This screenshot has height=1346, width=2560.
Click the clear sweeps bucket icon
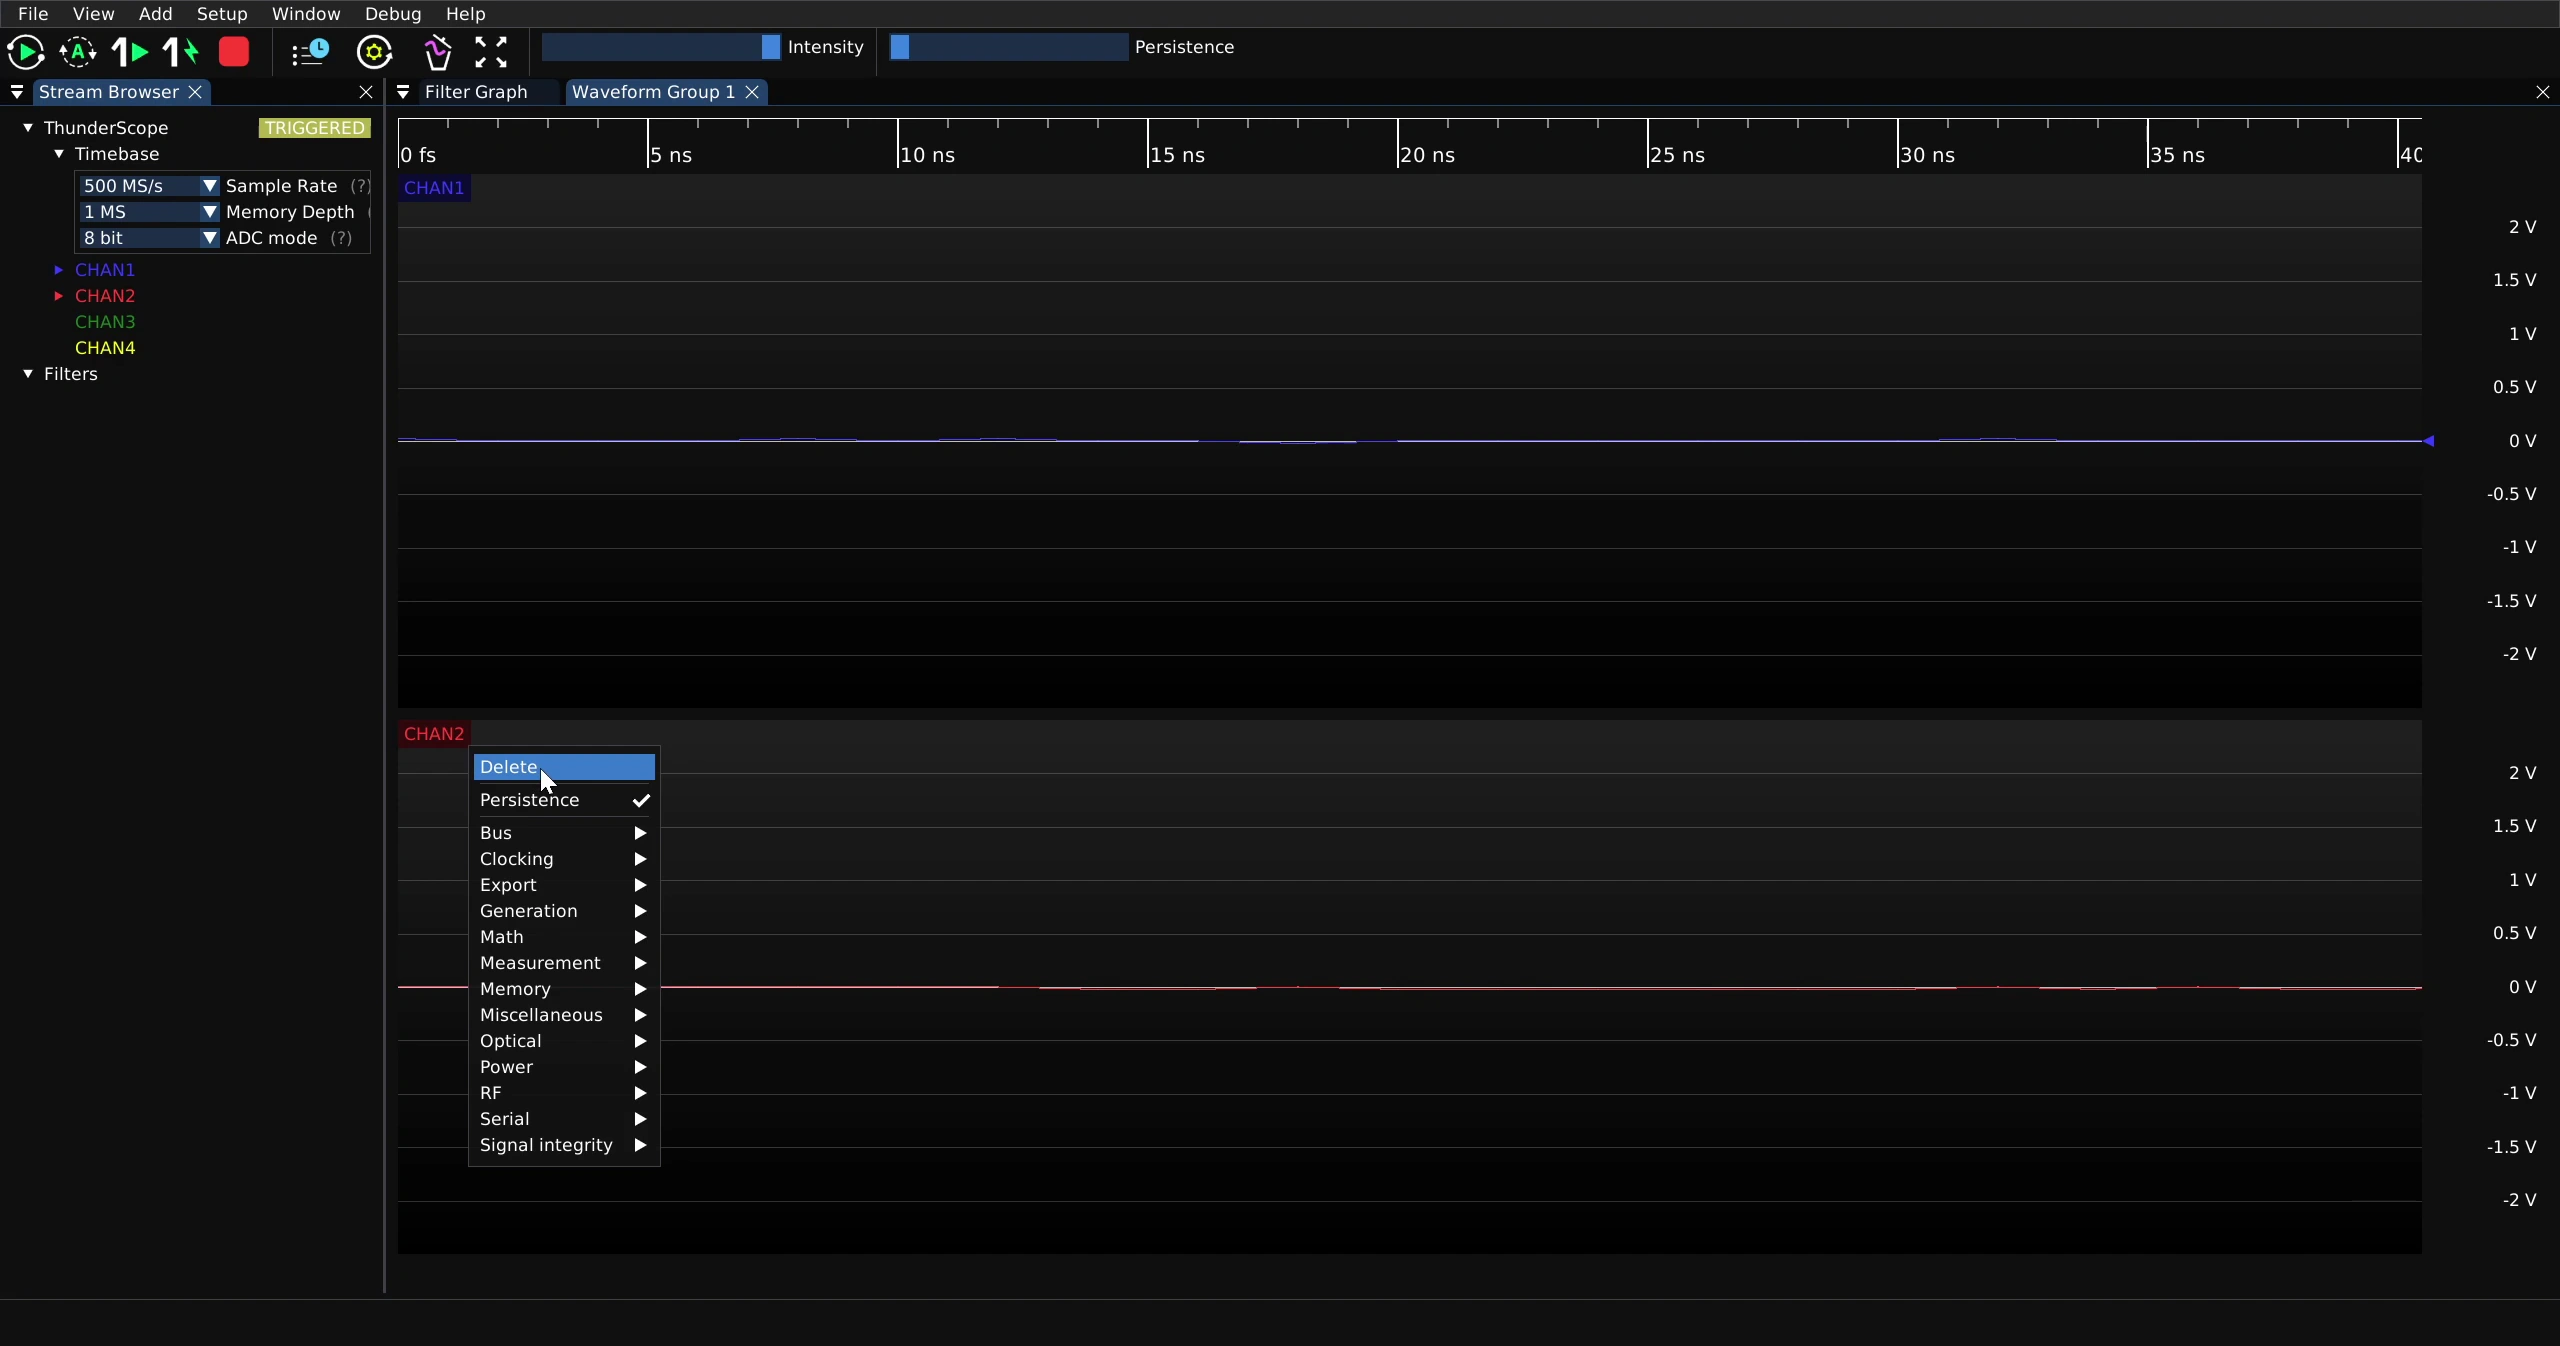click(x=438, y=52)
